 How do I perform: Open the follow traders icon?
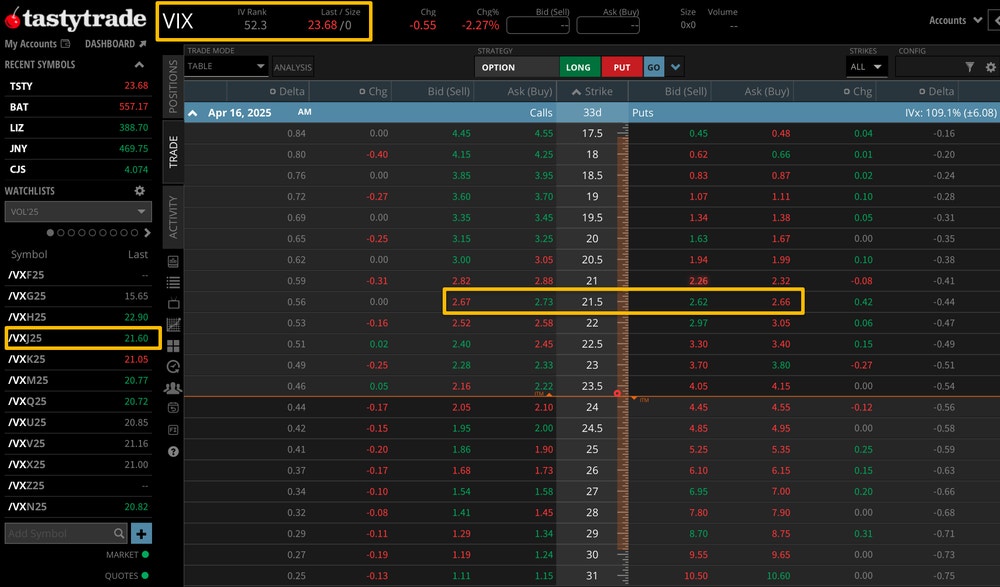point(172,388)
